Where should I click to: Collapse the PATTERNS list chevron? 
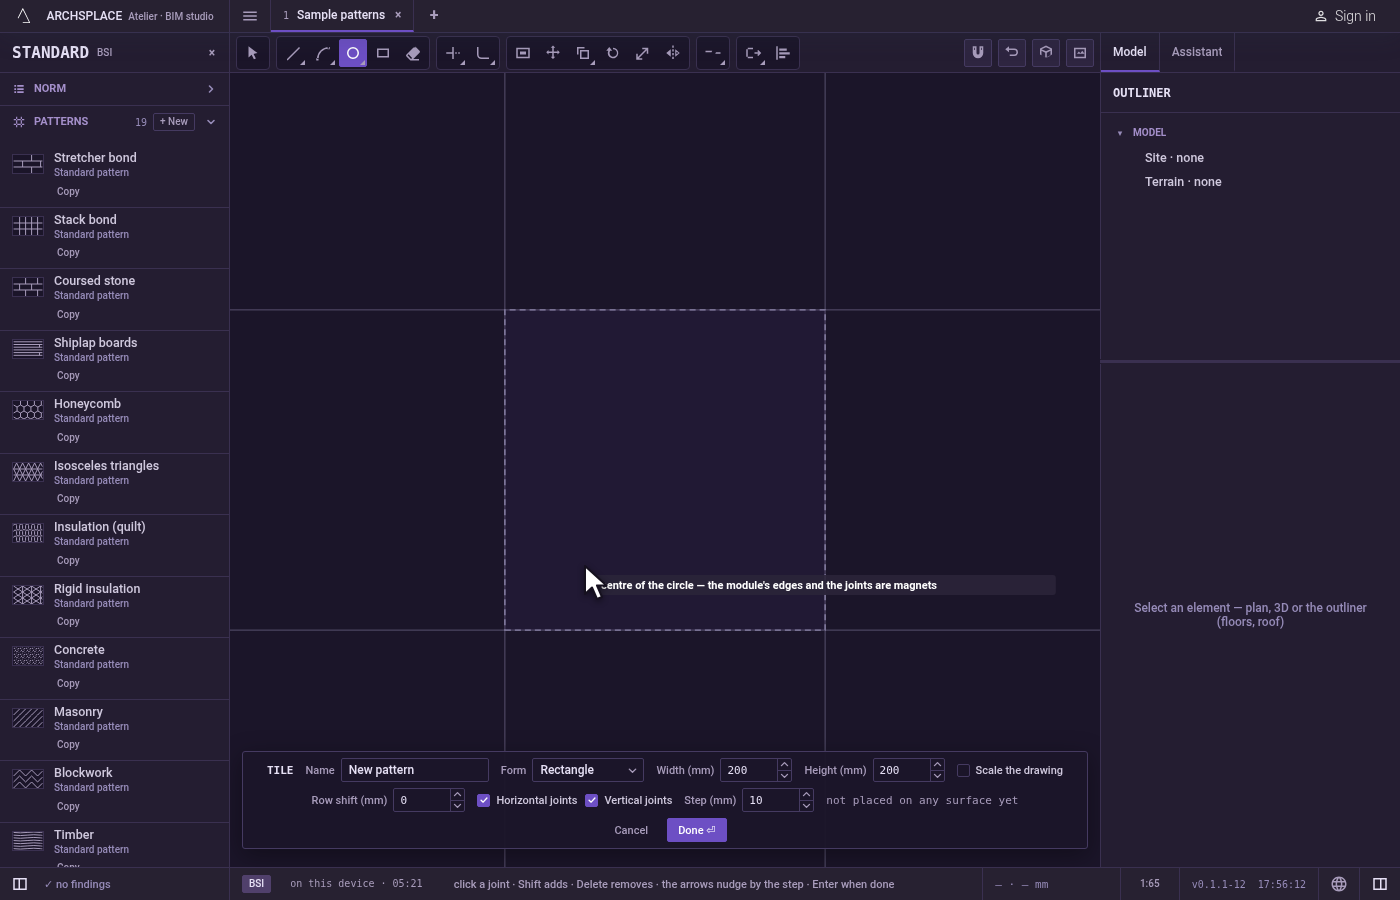pyautogui.click(x=211, y=122)
